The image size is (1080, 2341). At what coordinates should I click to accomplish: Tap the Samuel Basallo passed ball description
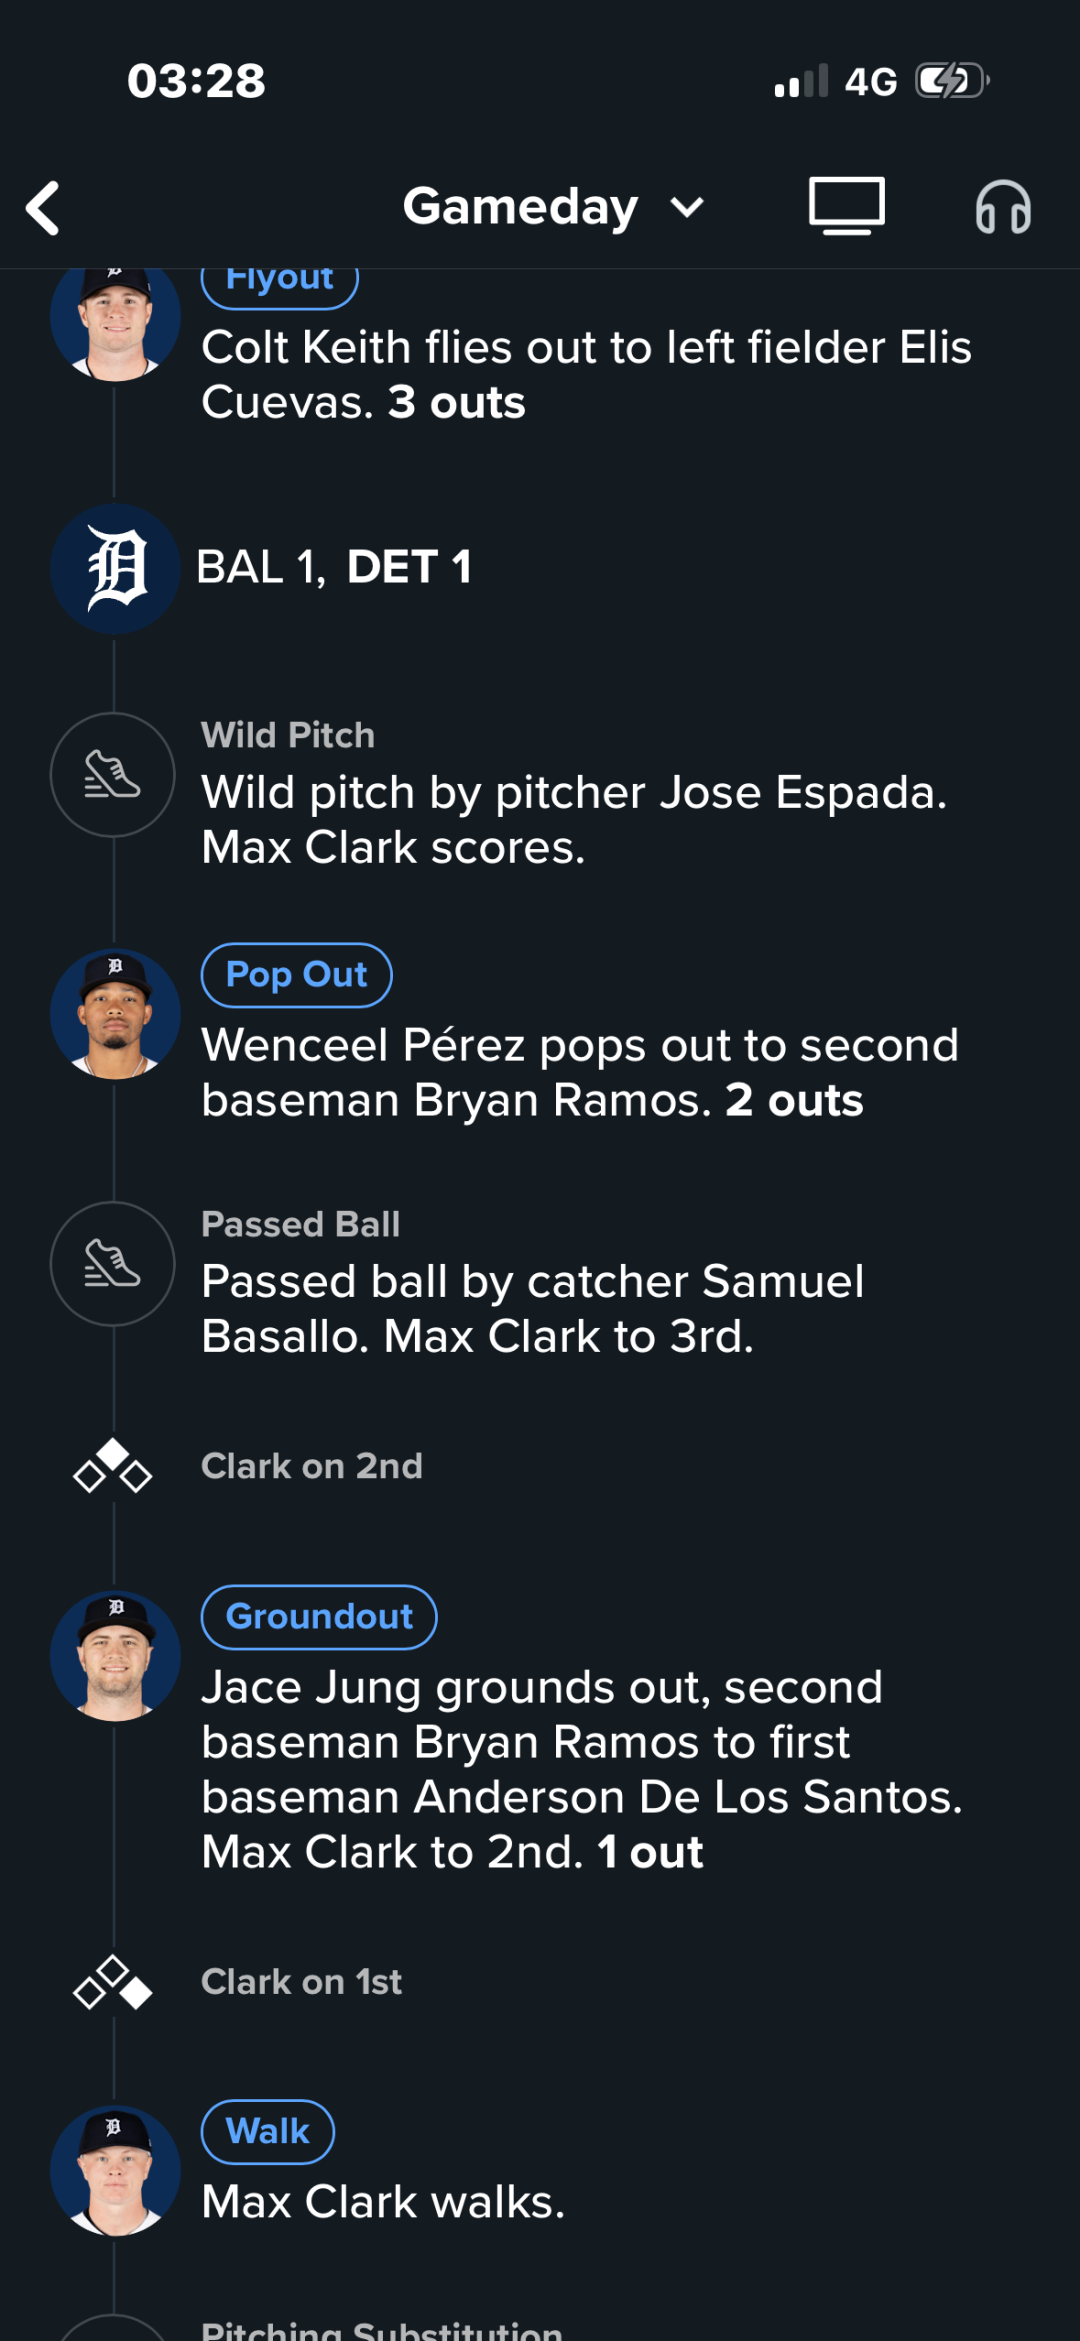(532, 1309)
